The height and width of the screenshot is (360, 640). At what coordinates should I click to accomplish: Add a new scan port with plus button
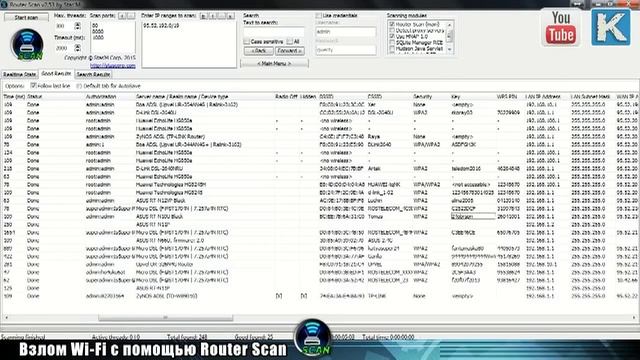(x=122, y=16)
